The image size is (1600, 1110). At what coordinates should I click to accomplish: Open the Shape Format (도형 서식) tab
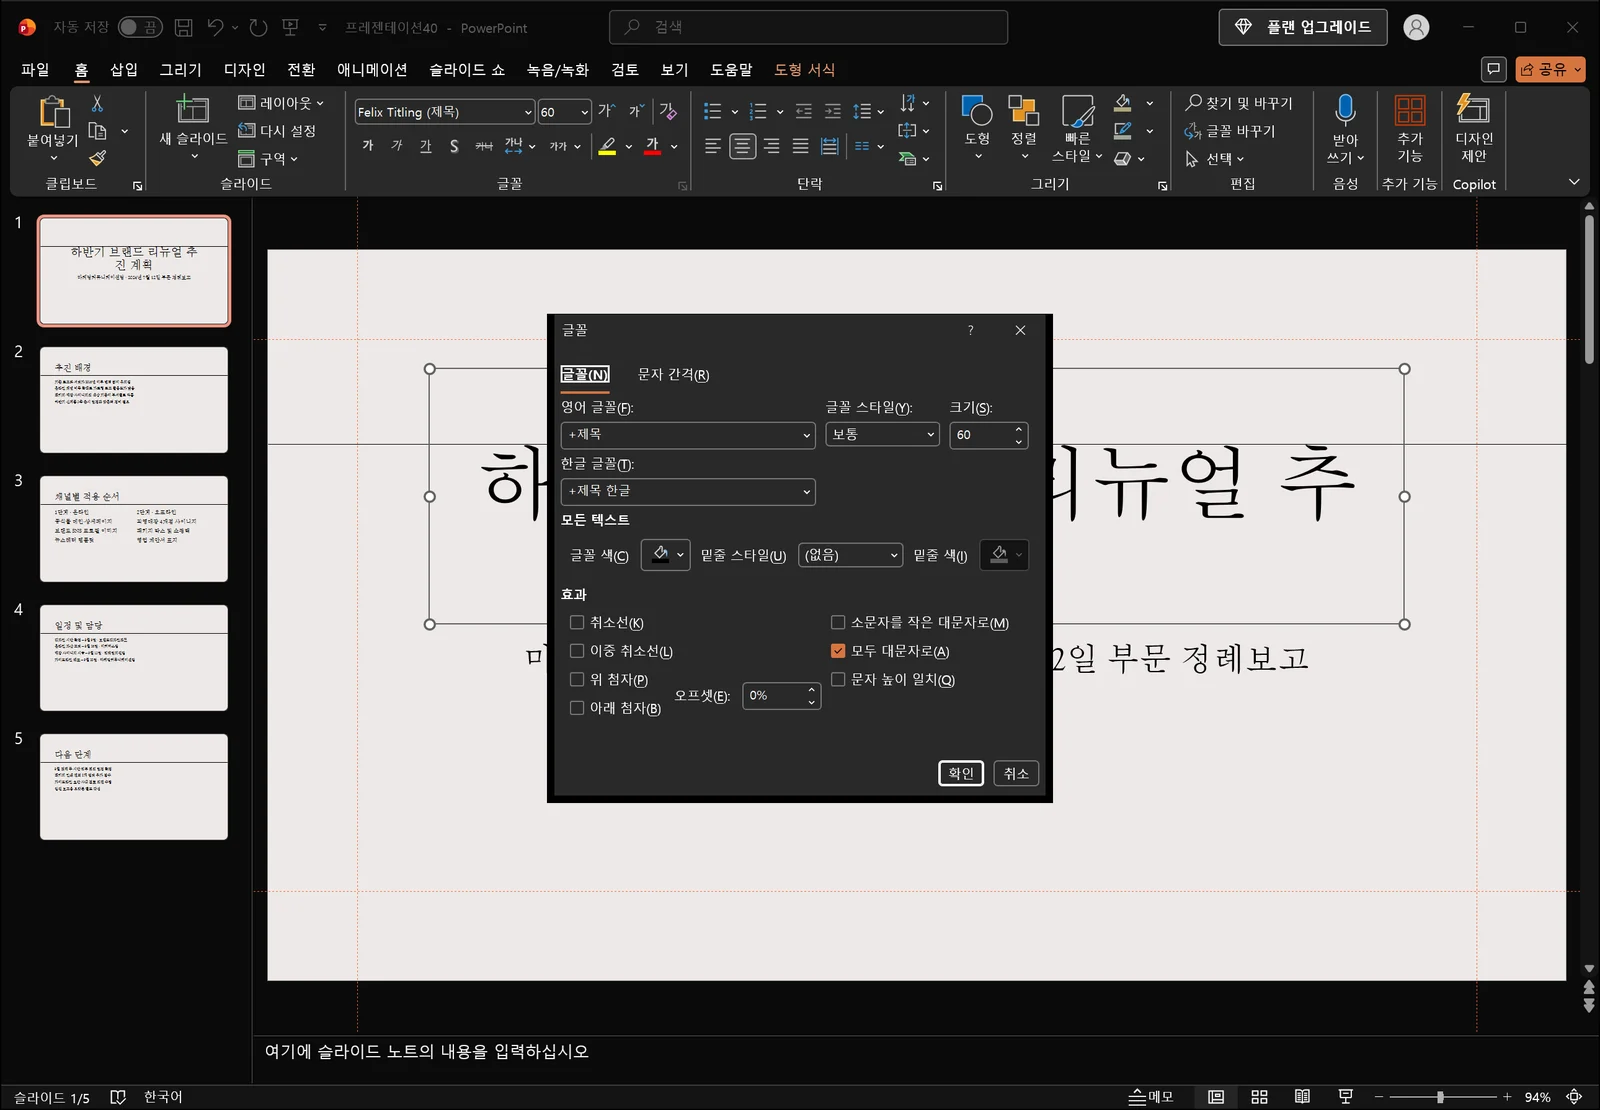[804, 69]
